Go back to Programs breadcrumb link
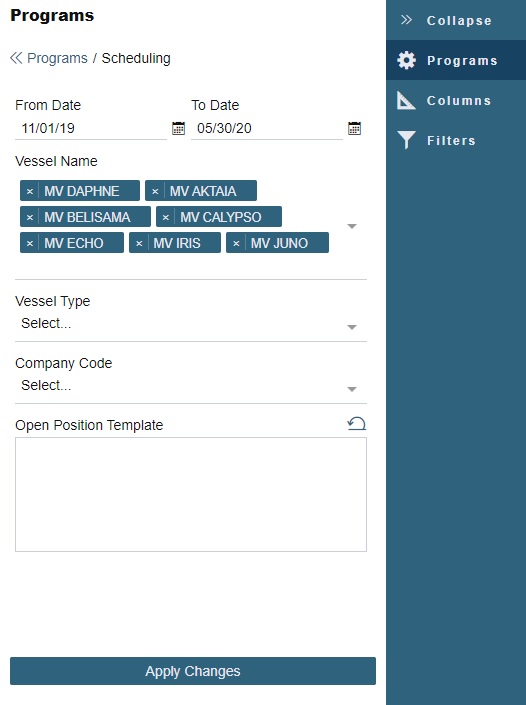 (x=57, y=58)
